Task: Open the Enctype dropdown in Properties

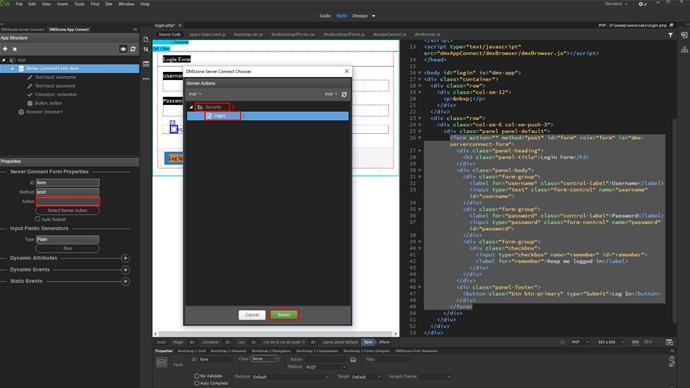Action: click(290, 377)
